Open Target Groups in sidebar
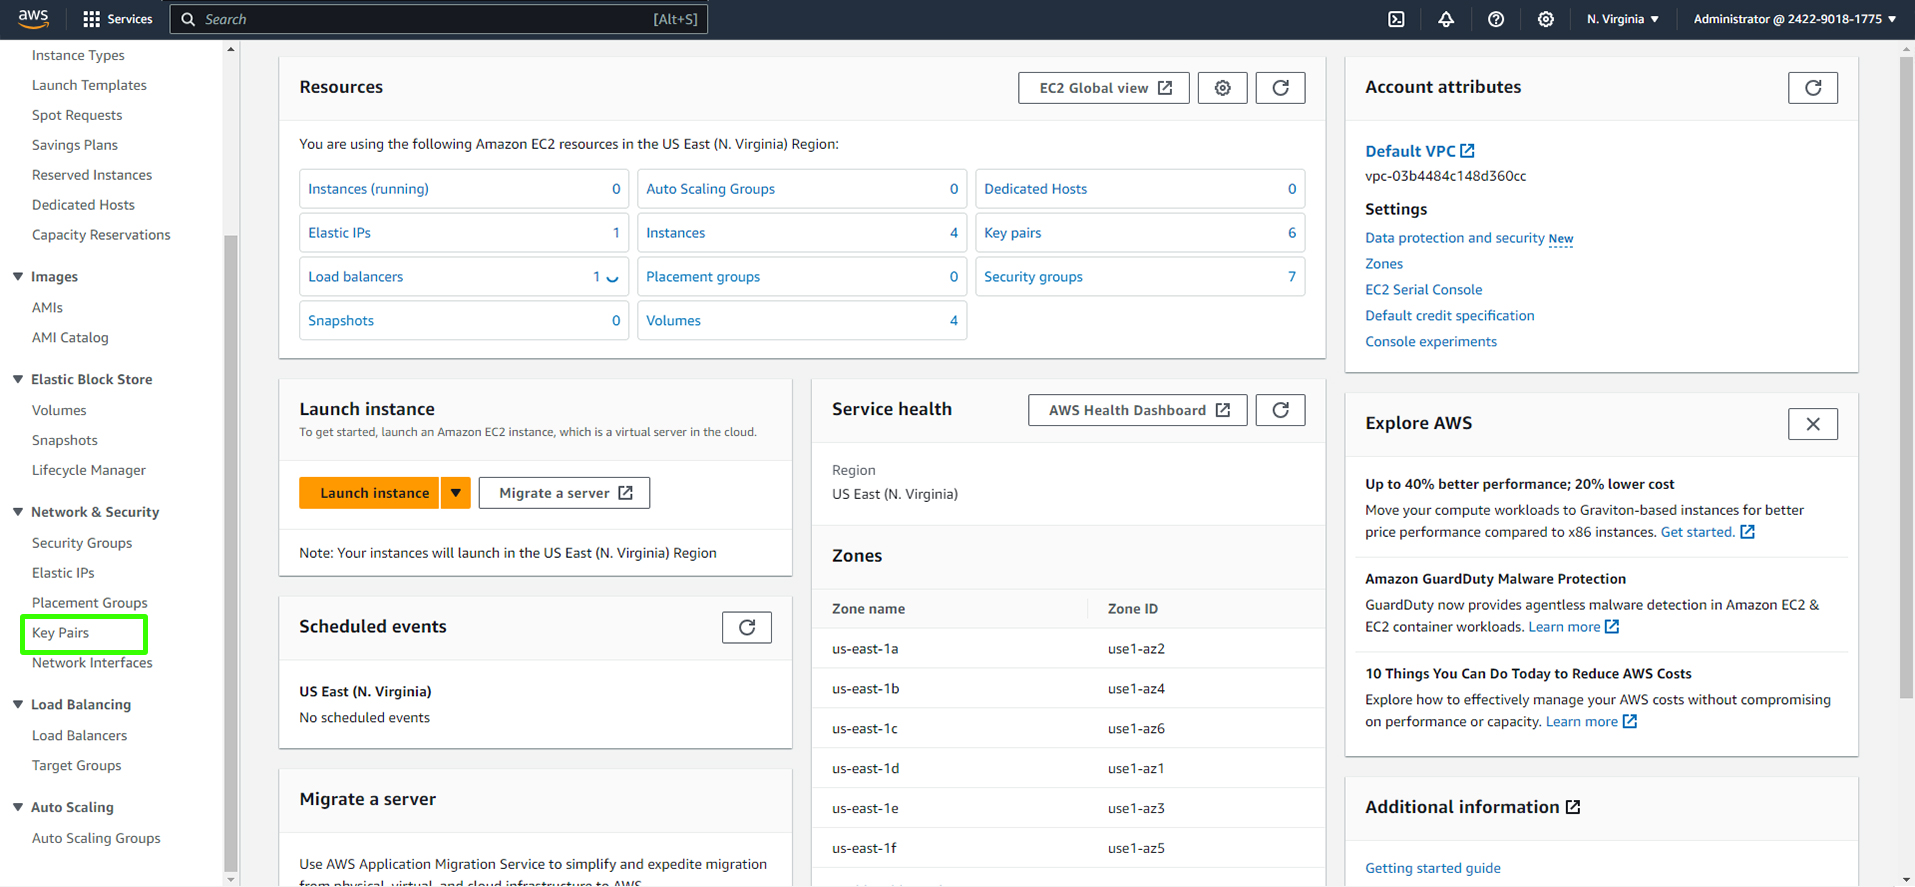 pos(76,766)
